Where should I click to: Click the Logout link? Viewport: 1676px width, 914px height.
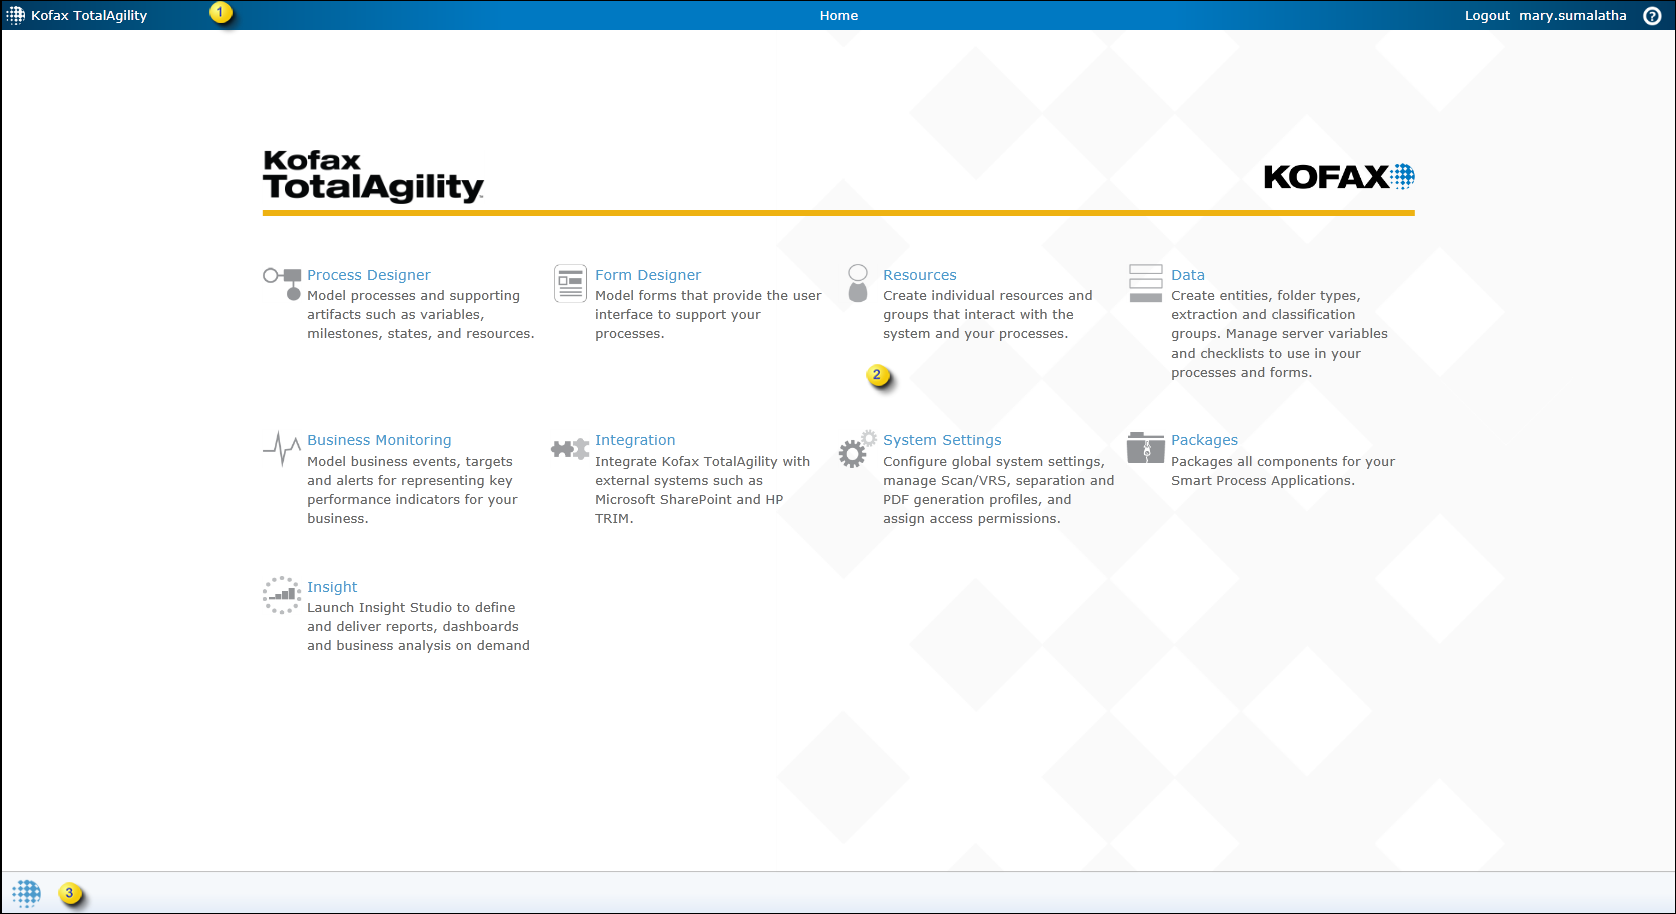coord(1487,16)
